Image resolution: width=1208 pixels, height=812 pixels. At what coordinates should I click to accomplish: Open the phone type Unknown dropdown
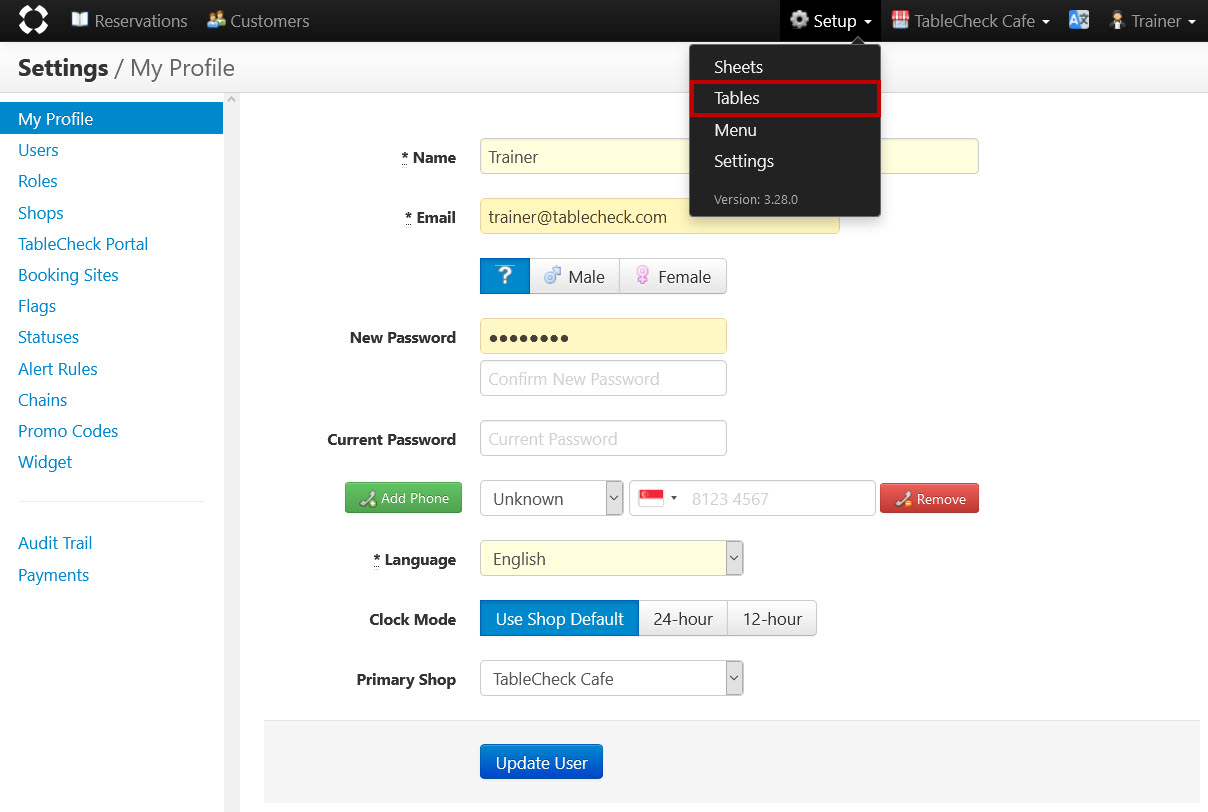tap(552, 498)
